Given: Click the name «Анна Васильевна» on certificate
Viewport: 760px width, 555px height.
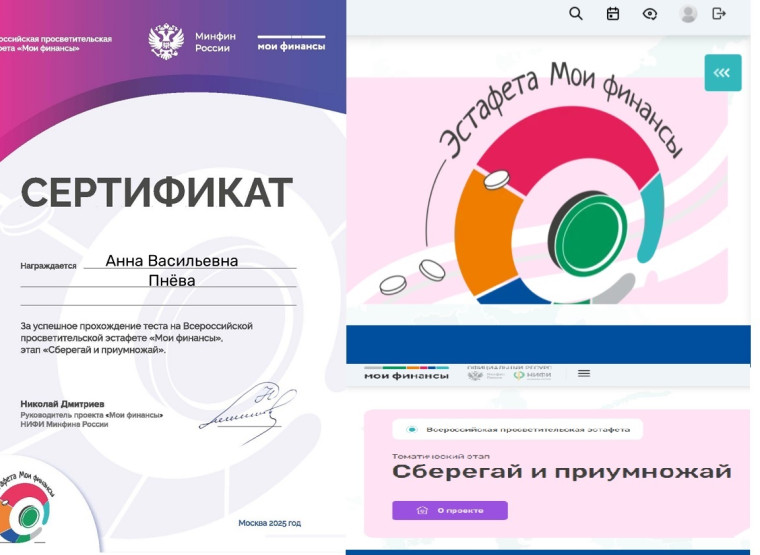Looking at the screenshot, I should click(x=172, y=261).
